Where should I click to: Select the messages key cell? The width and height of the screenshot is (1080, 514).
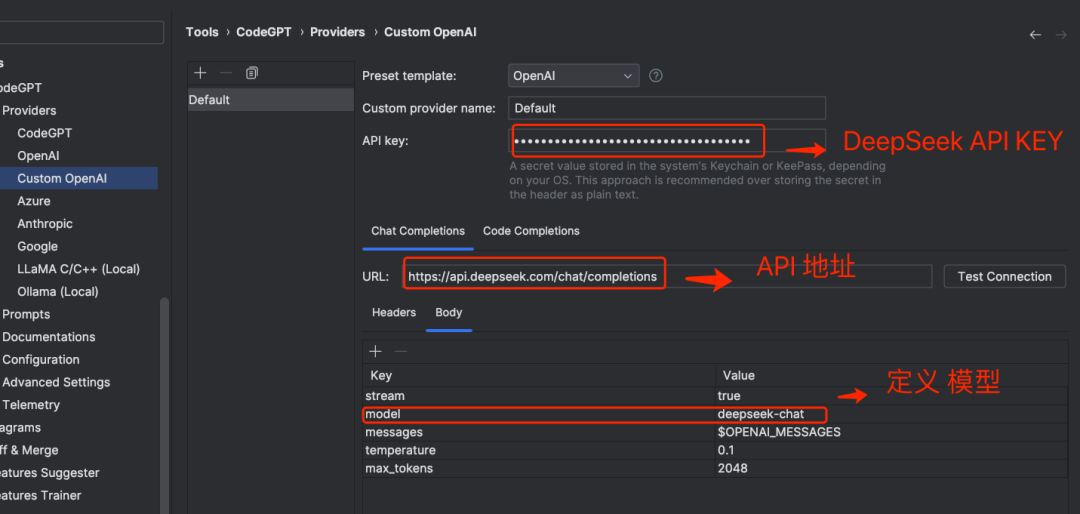click(539, 433)
